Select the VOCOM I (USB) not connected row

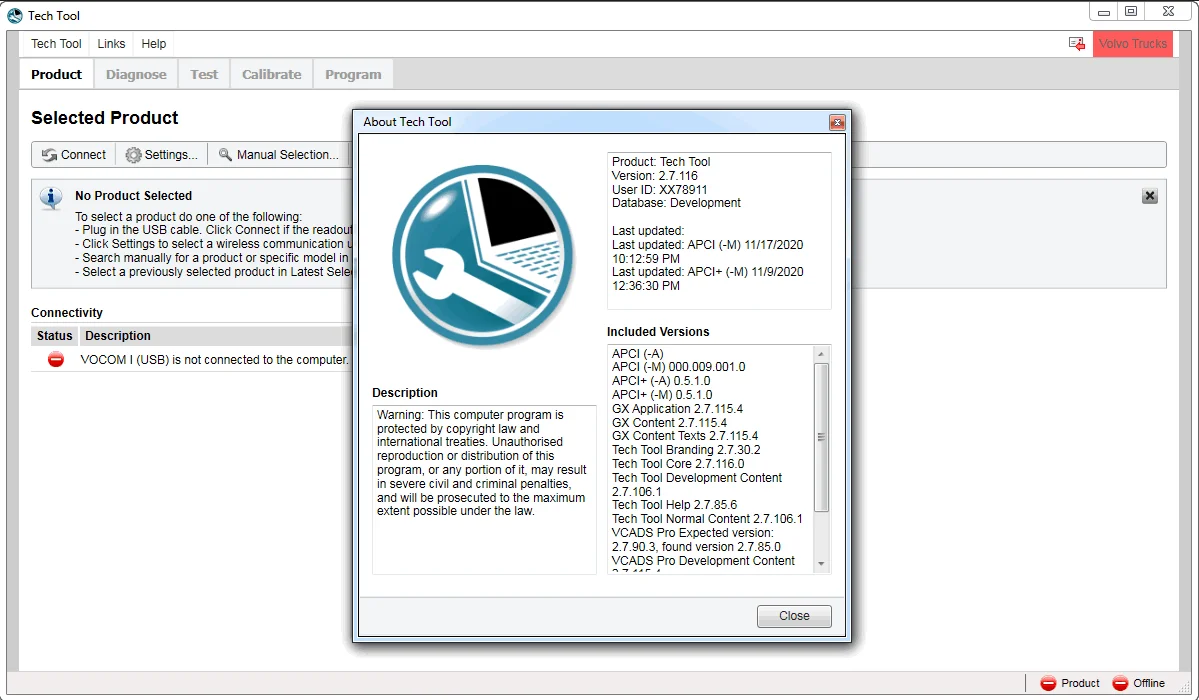coord(191,360)
